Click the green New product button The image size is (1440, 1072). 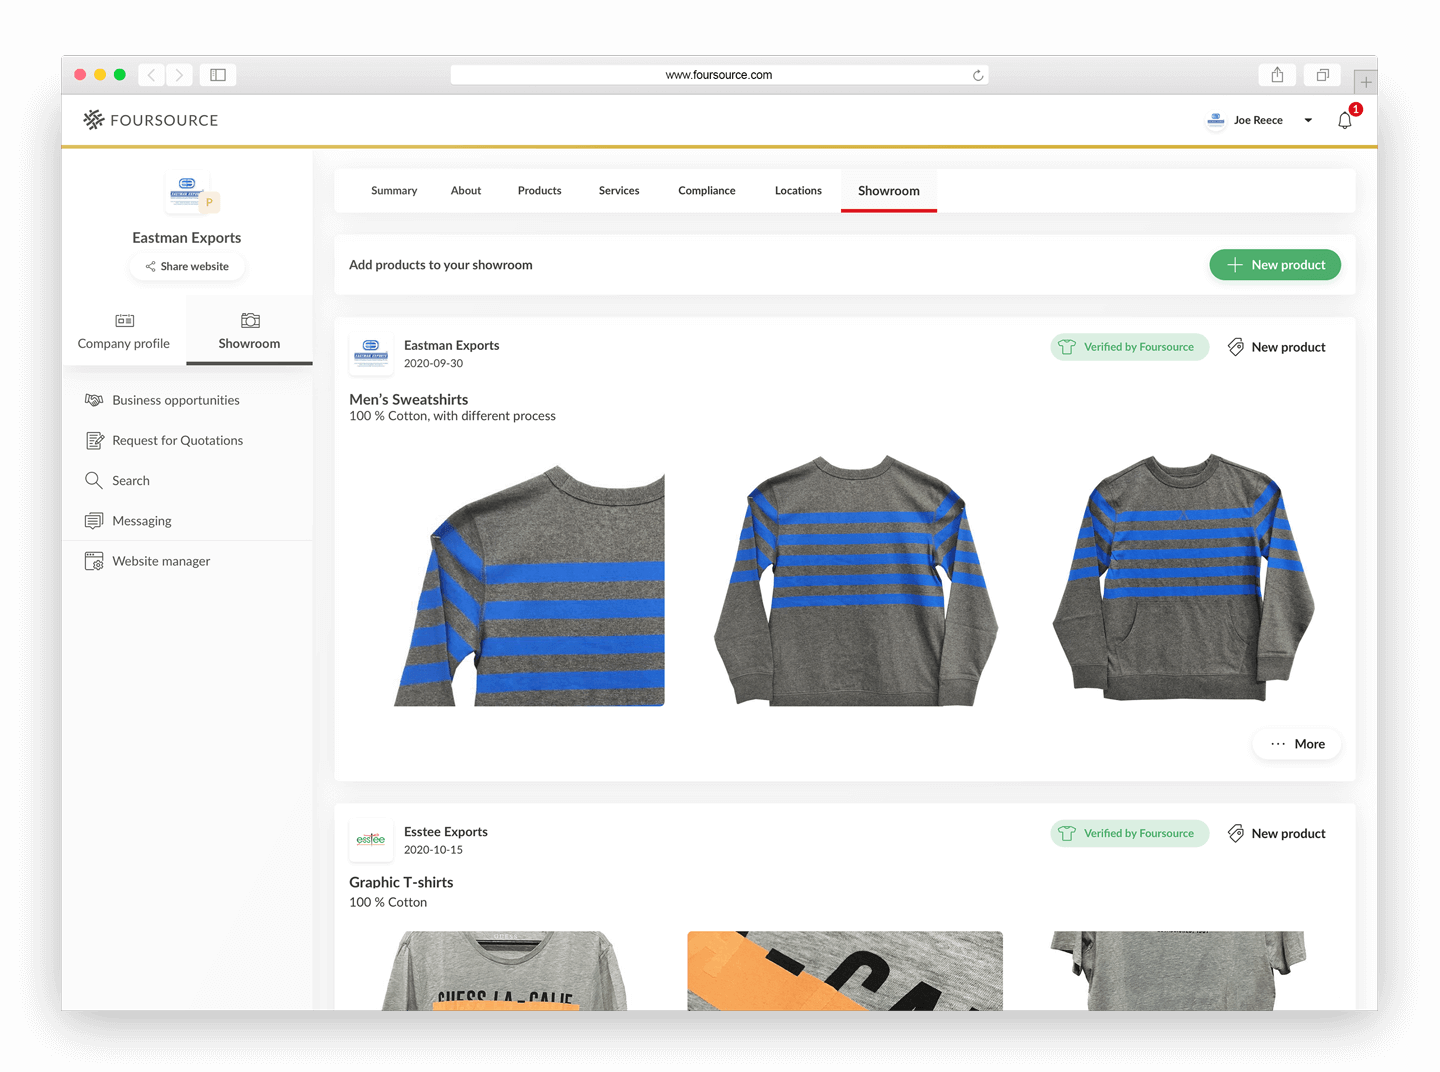point(1275,264)
